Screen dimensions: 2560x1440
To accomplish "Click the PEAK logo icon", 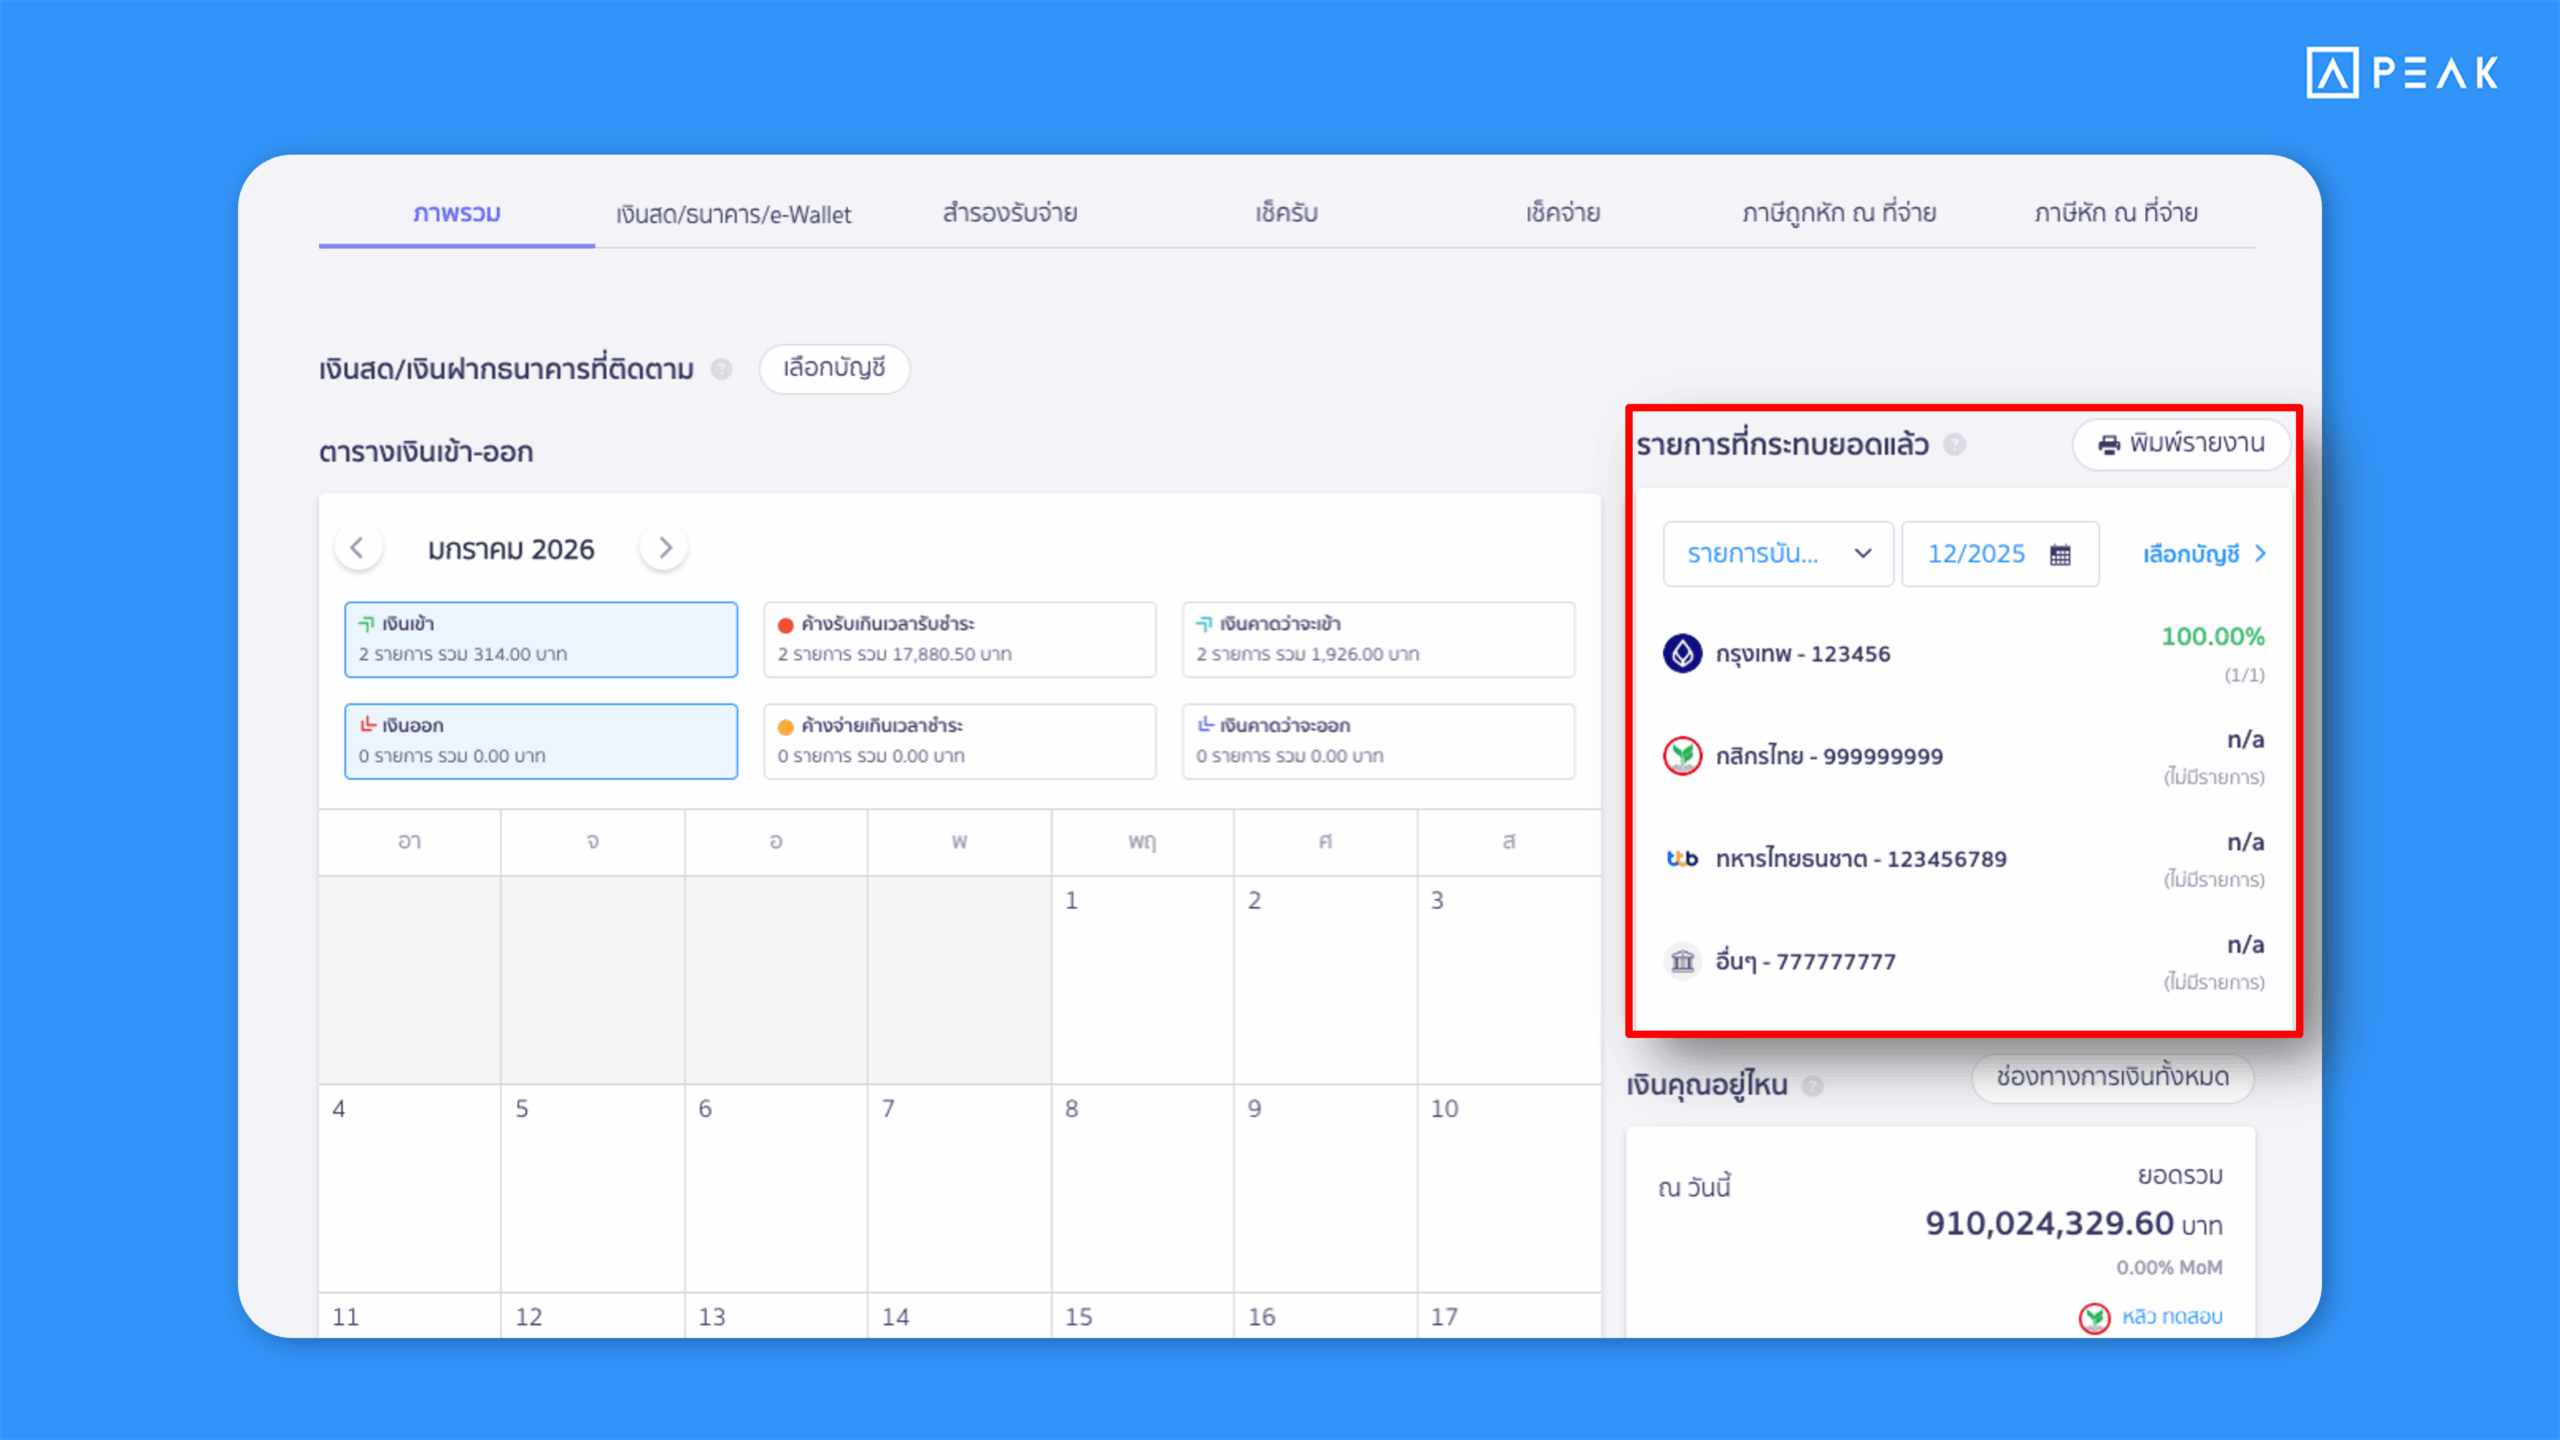I will click(x=2331, y=72).
